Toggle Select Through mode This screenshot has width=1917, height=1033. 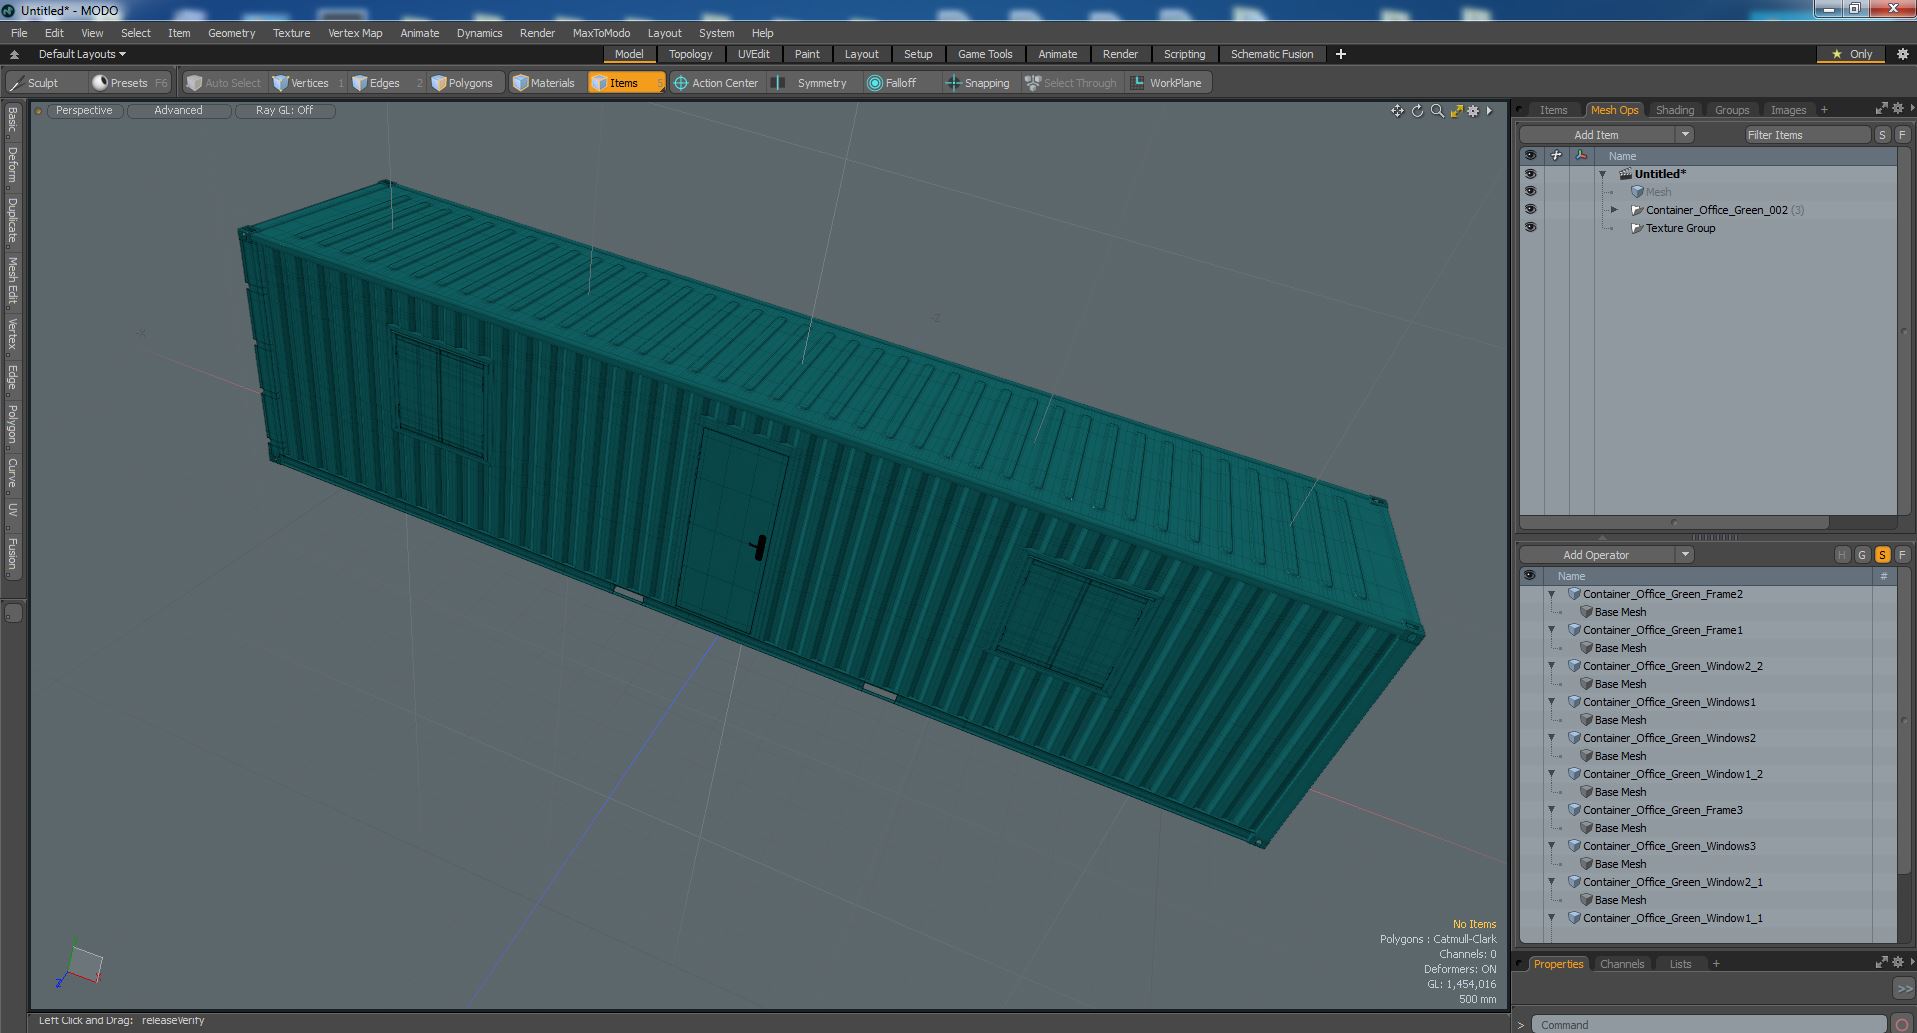click(1071, 83)
